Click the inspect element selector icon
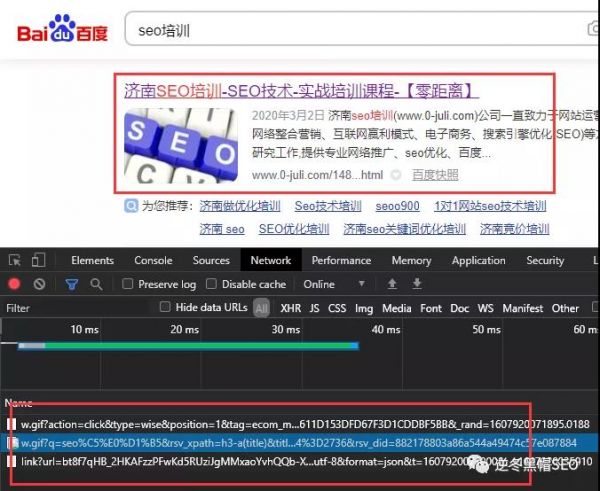Viewport: 600px width, 491px height. pyautogui.click(x=14, y=260)
